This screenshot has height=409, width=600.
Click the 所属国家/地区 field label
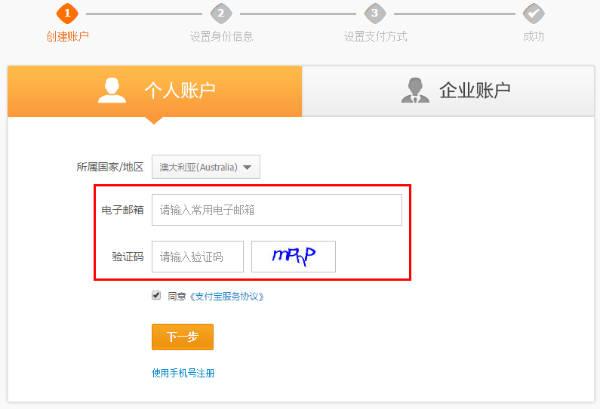point(110,167)
